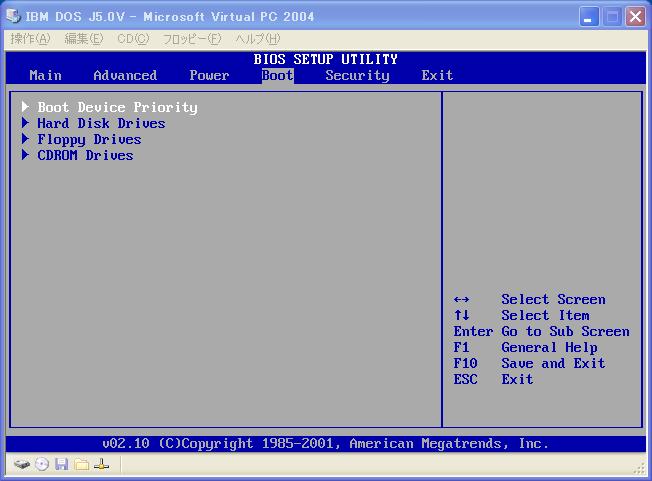This screenshot has width=652, height=481.
Task: Click the General Help text
Action: pyautogui.click(x=549, y=347)
